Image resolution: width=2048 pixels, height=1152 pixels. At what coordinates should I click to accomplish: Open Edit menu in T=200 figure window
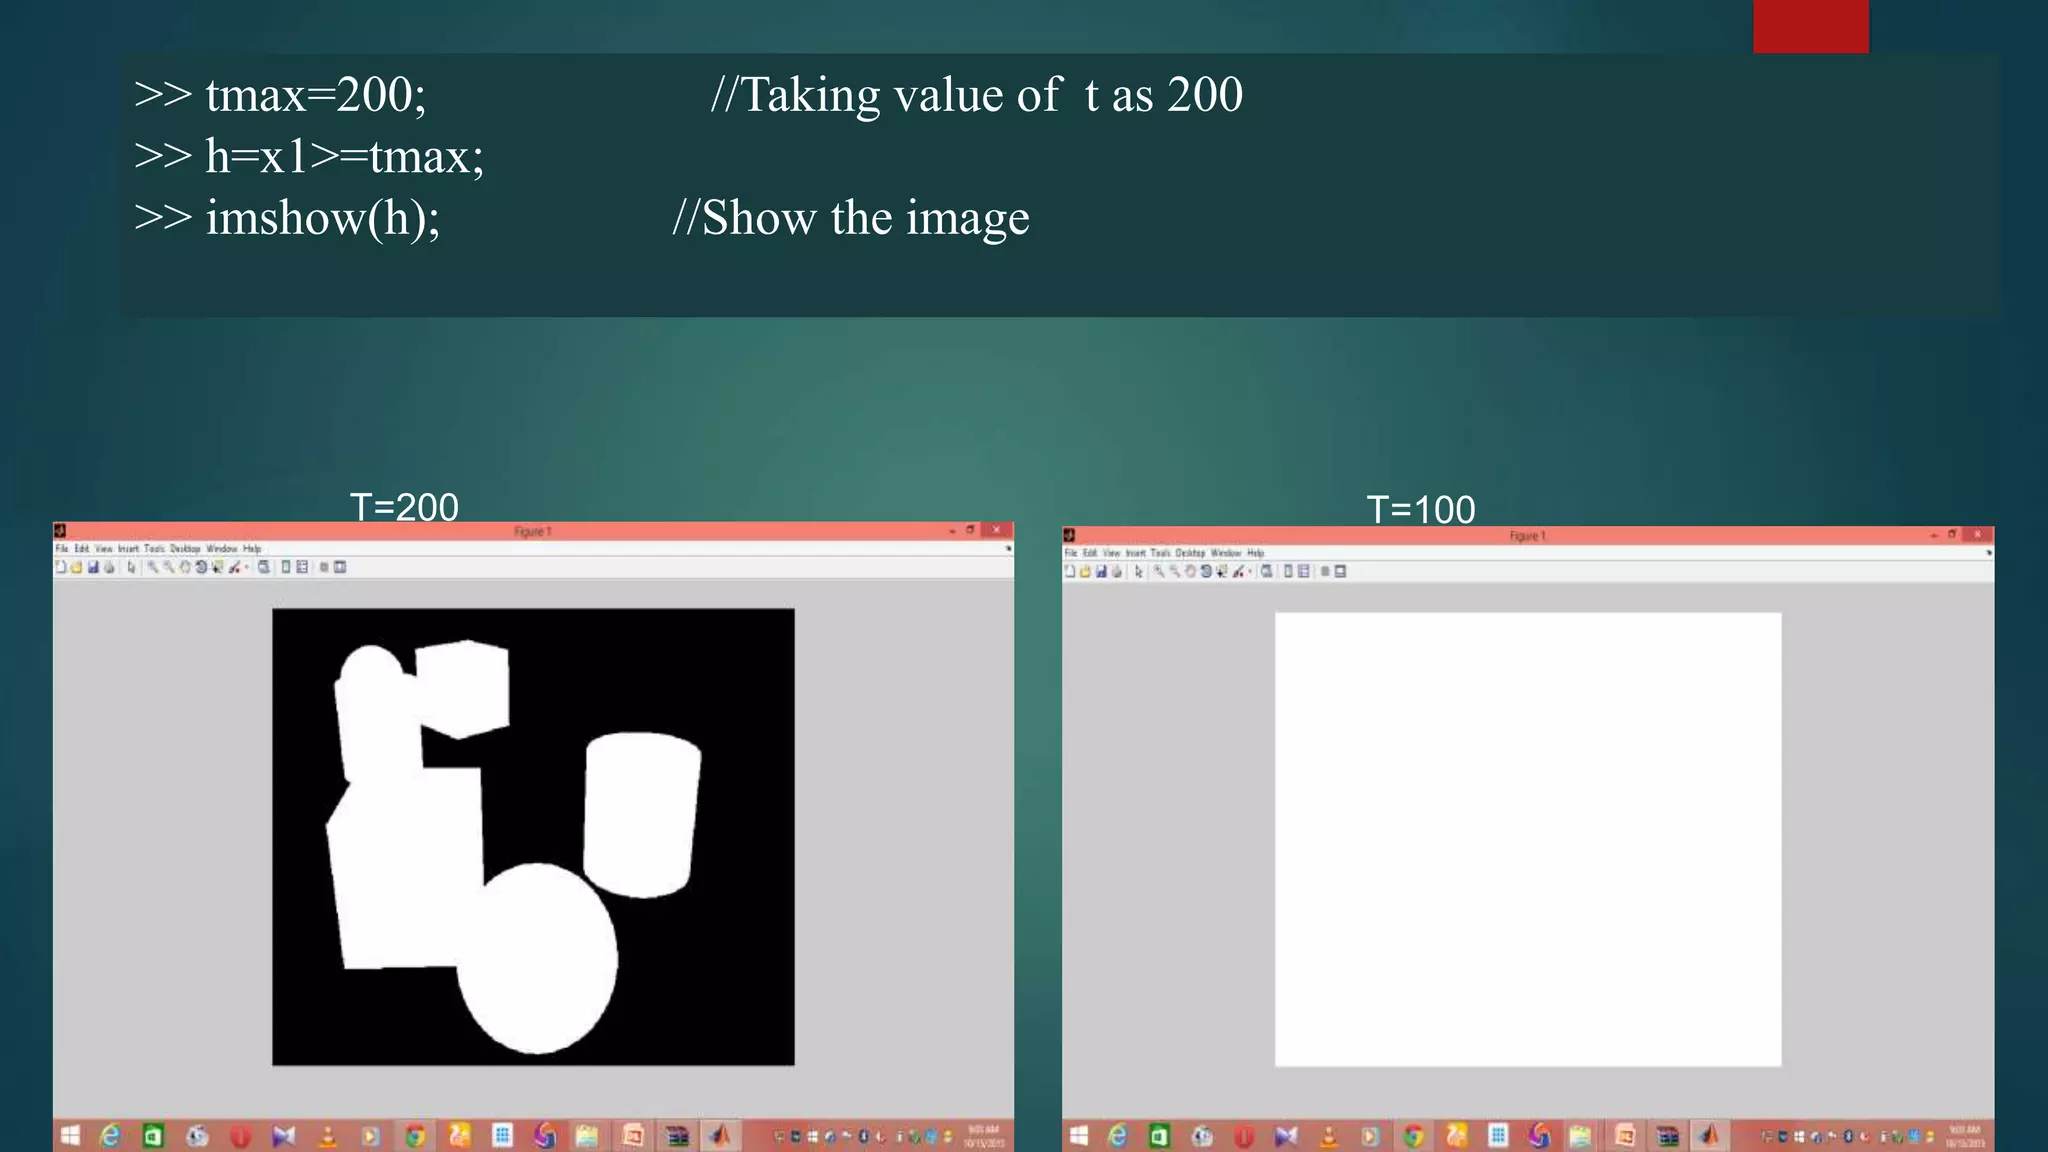(x=82, y=548)
